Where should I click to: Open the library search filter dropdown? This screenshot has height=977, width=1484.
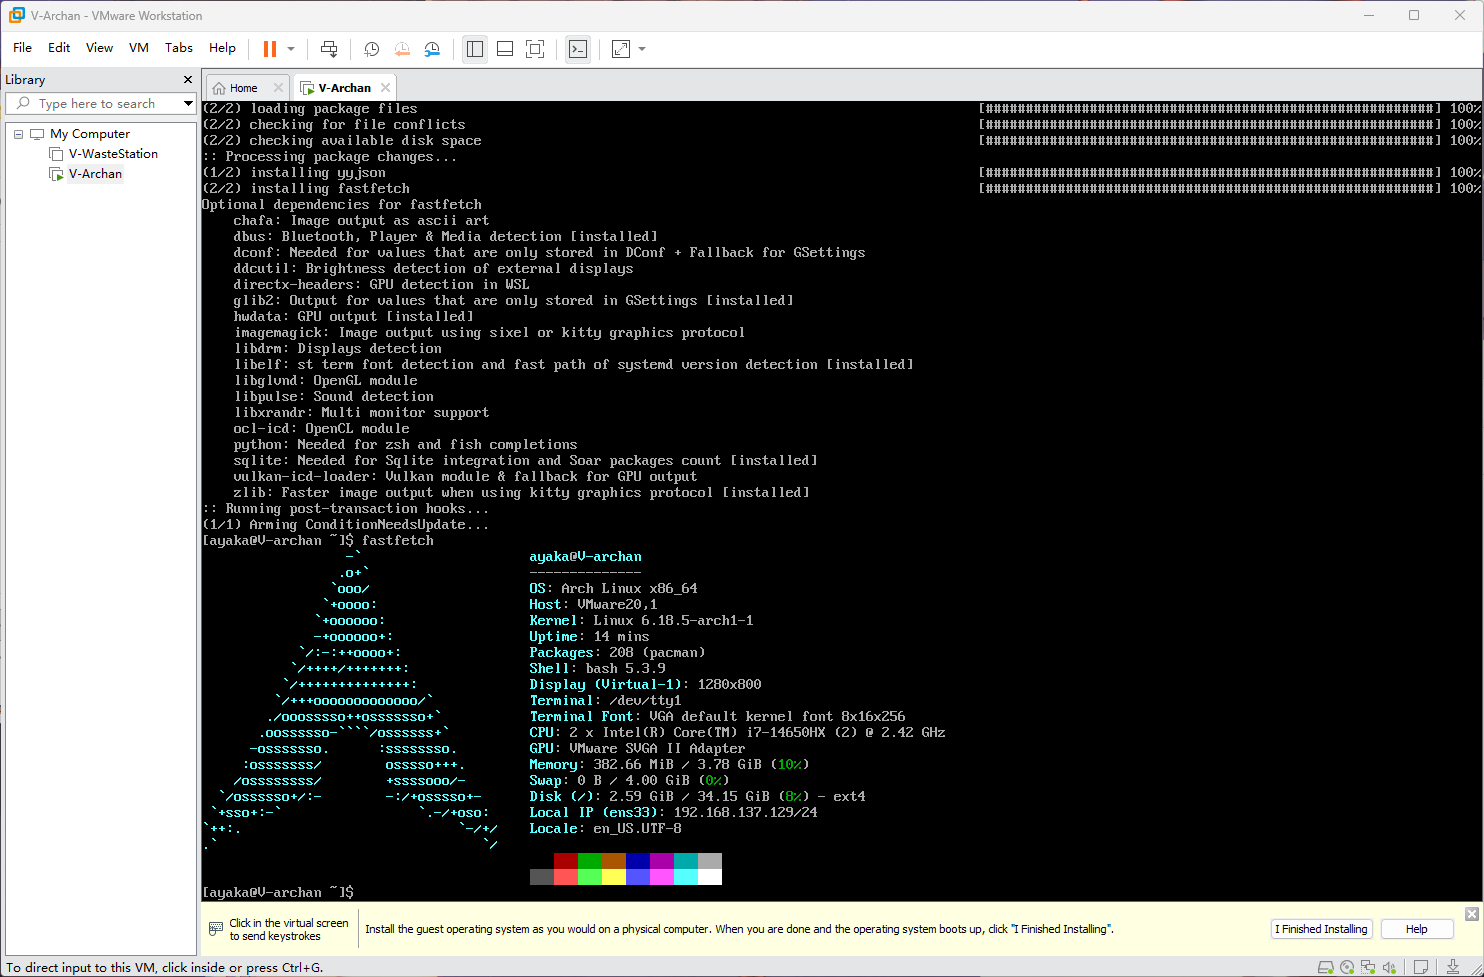187,103
